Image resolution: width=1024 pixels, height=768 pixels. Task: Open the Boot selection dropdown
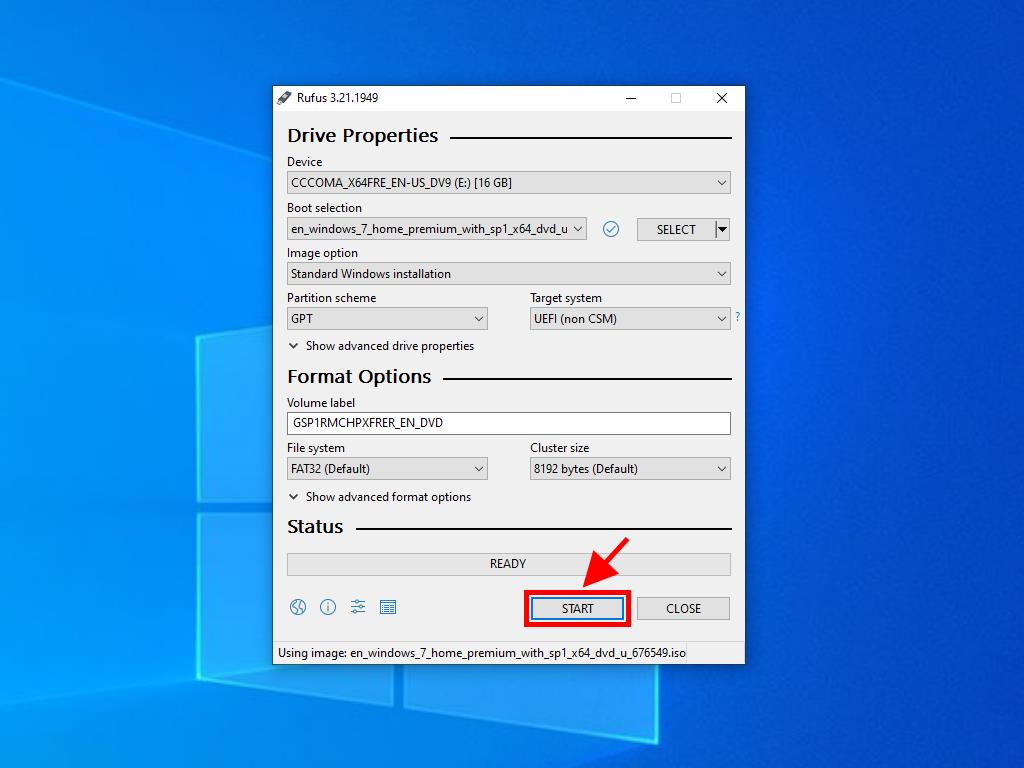[436, 229]
